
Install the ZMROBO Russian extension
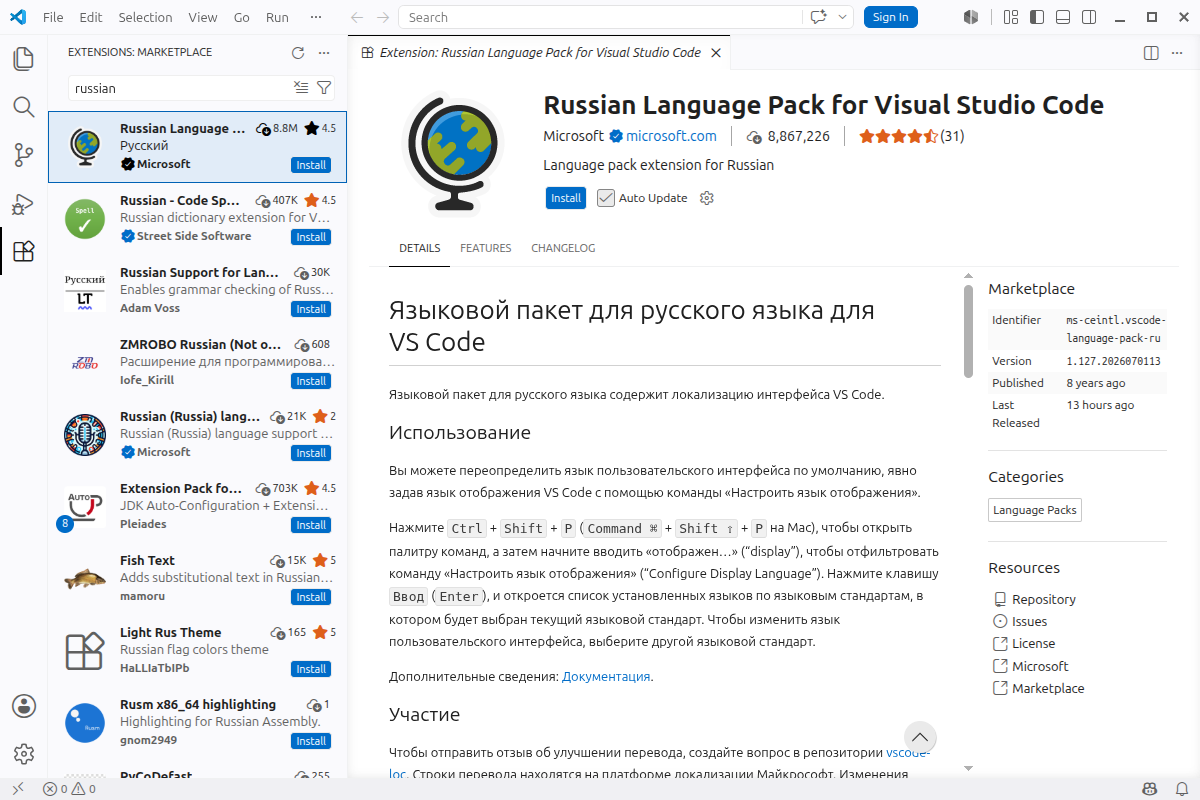[x=311, y=381]
